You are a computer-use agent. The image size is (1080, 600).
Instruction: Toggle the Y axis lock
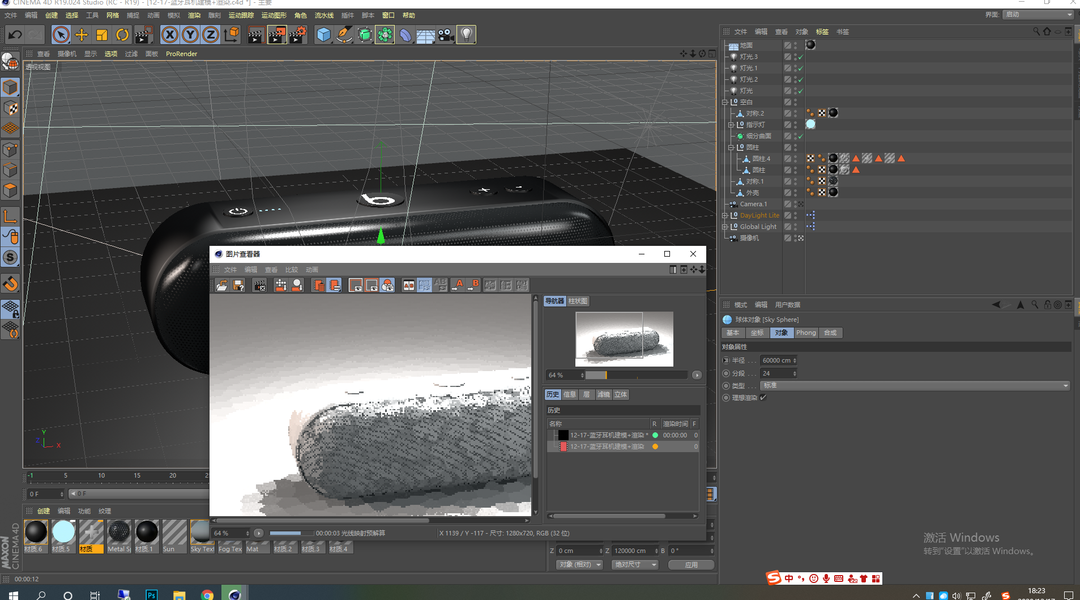point(190,34)
